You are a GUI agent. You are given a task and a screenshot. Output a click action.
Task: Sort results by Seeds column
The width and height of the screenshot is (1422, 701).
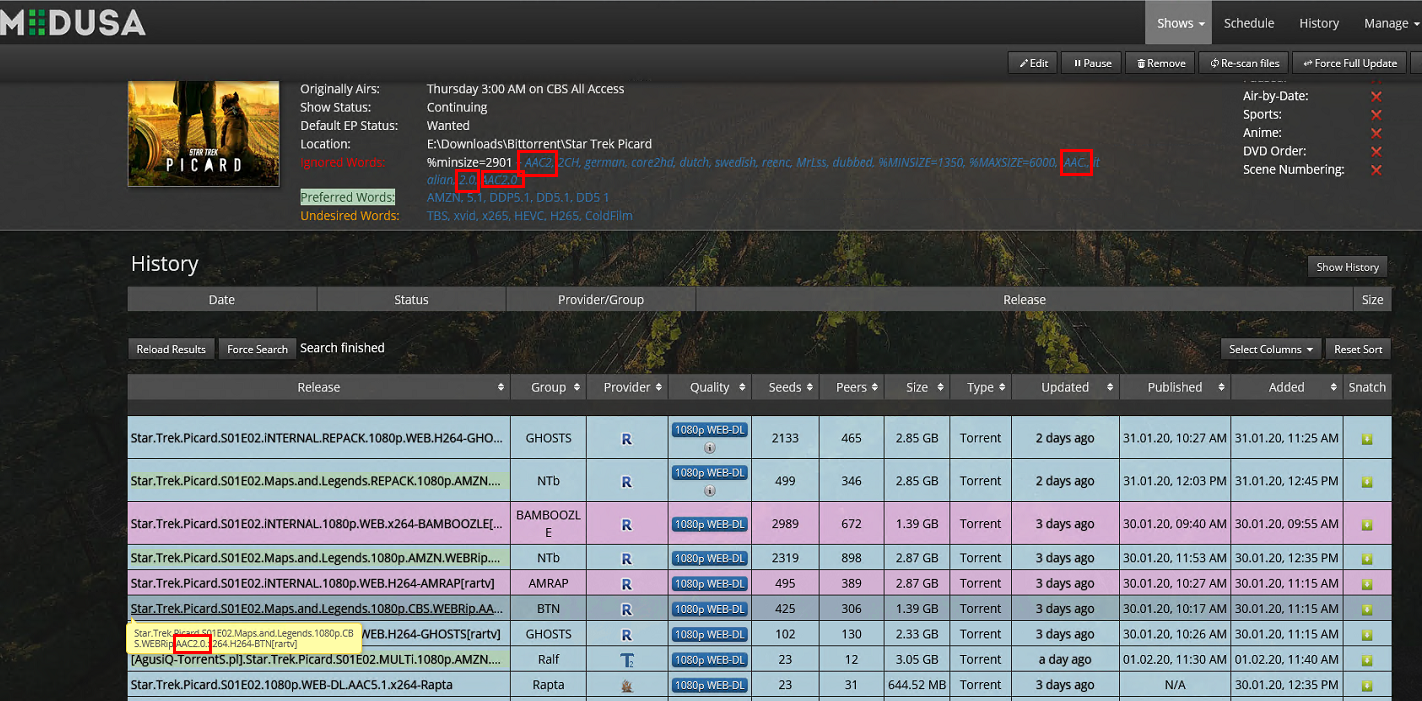pyautogui.click(x=785, y=387)
